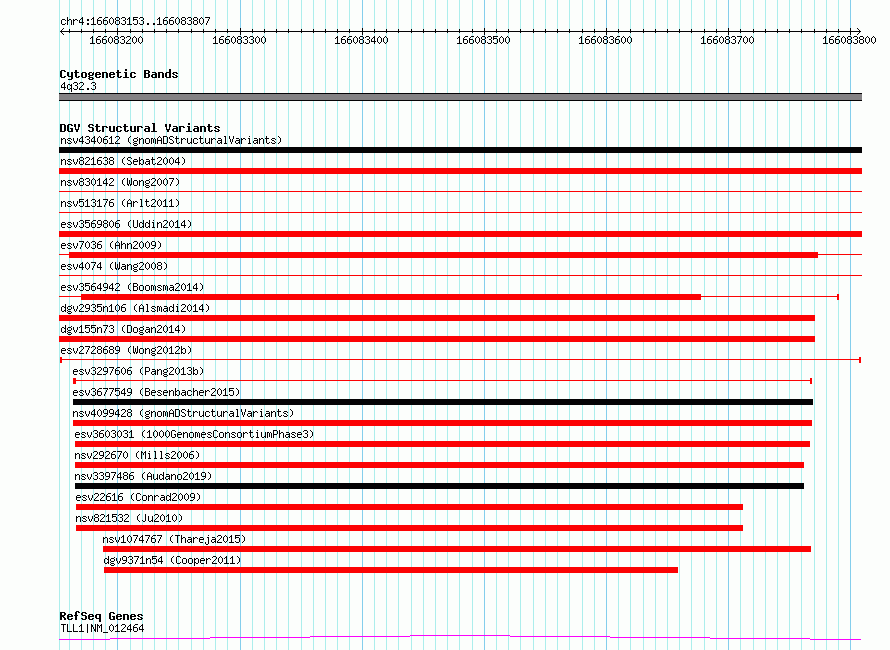Click the esv2728689 (Wong2012b) label
This screenshot has width=890, height=650.
click(x=126, y=350)
